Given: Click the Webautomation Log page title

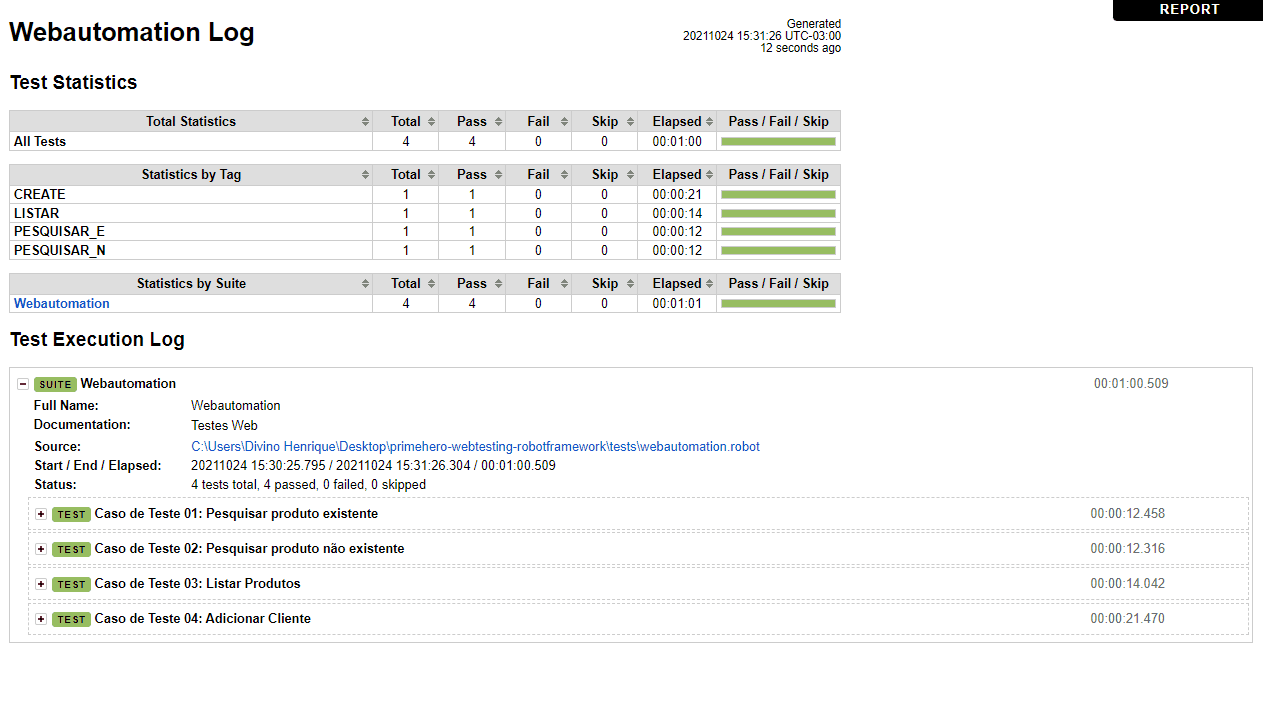Looking at the screenshot, I should [132, 32].
